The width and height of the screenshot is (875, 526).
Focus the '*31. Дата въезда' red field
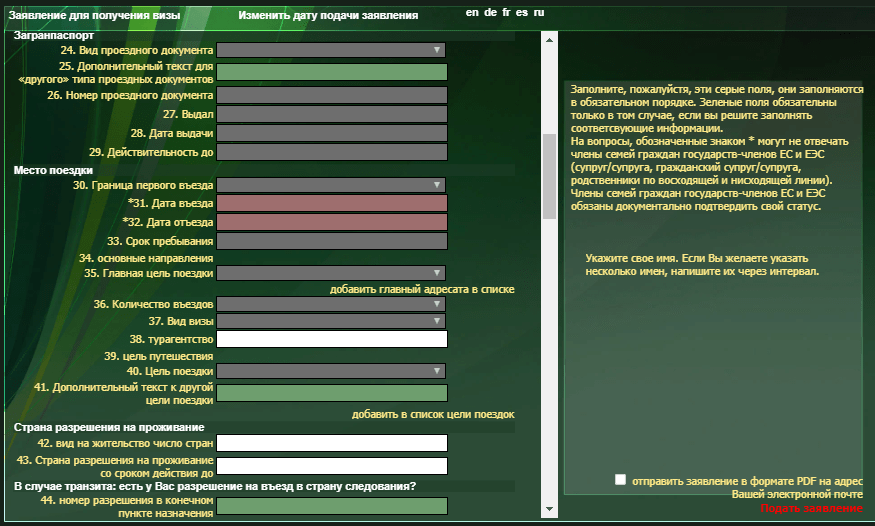click(332, 203)
